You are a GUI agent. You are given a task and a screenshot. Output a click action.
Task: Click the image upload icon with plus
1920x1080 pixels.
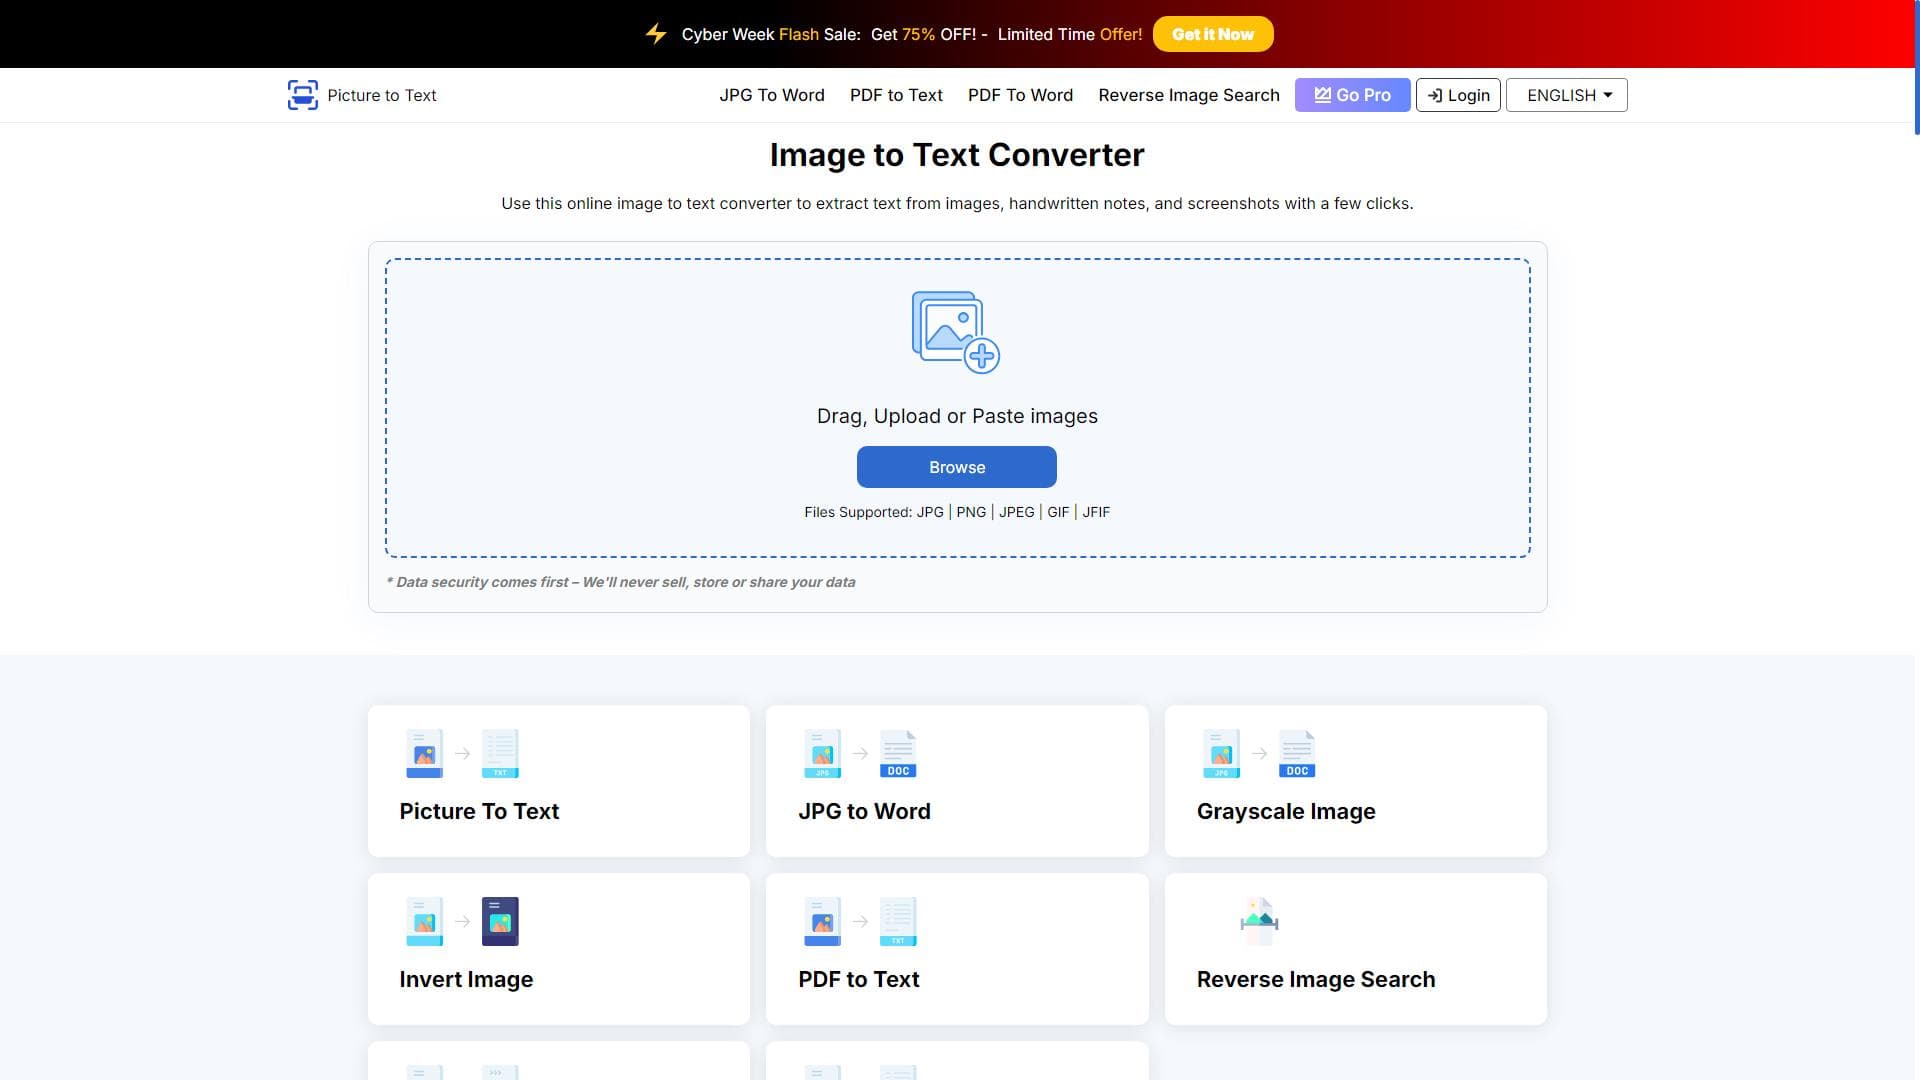tap(956, 332)
